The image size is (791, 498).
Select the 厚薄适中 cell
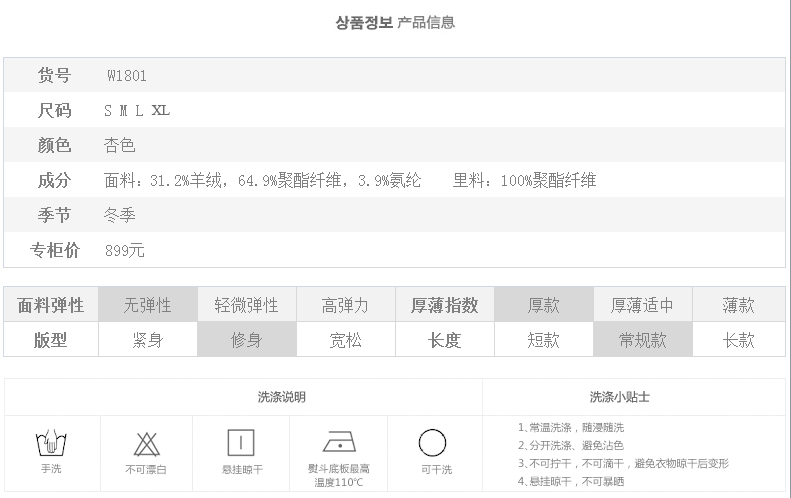[643, 304]
